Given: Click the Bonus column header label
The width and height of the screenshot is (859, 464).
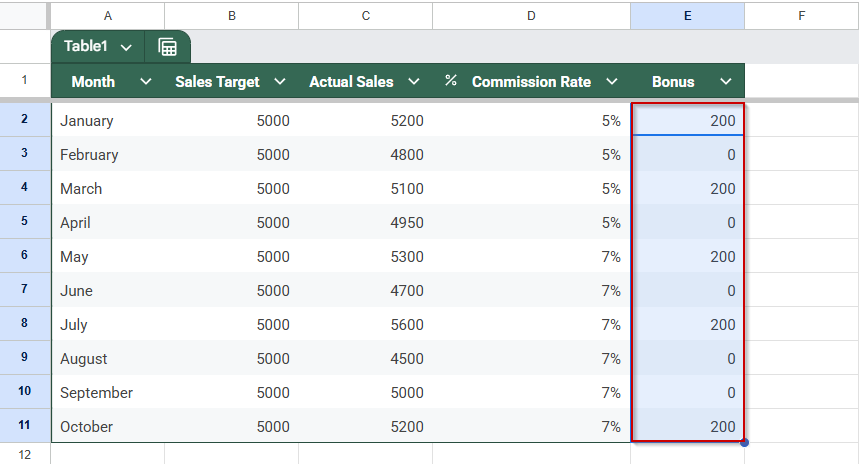Looking at the screenshot, I should pyautogui.click(x=673, y=82).
